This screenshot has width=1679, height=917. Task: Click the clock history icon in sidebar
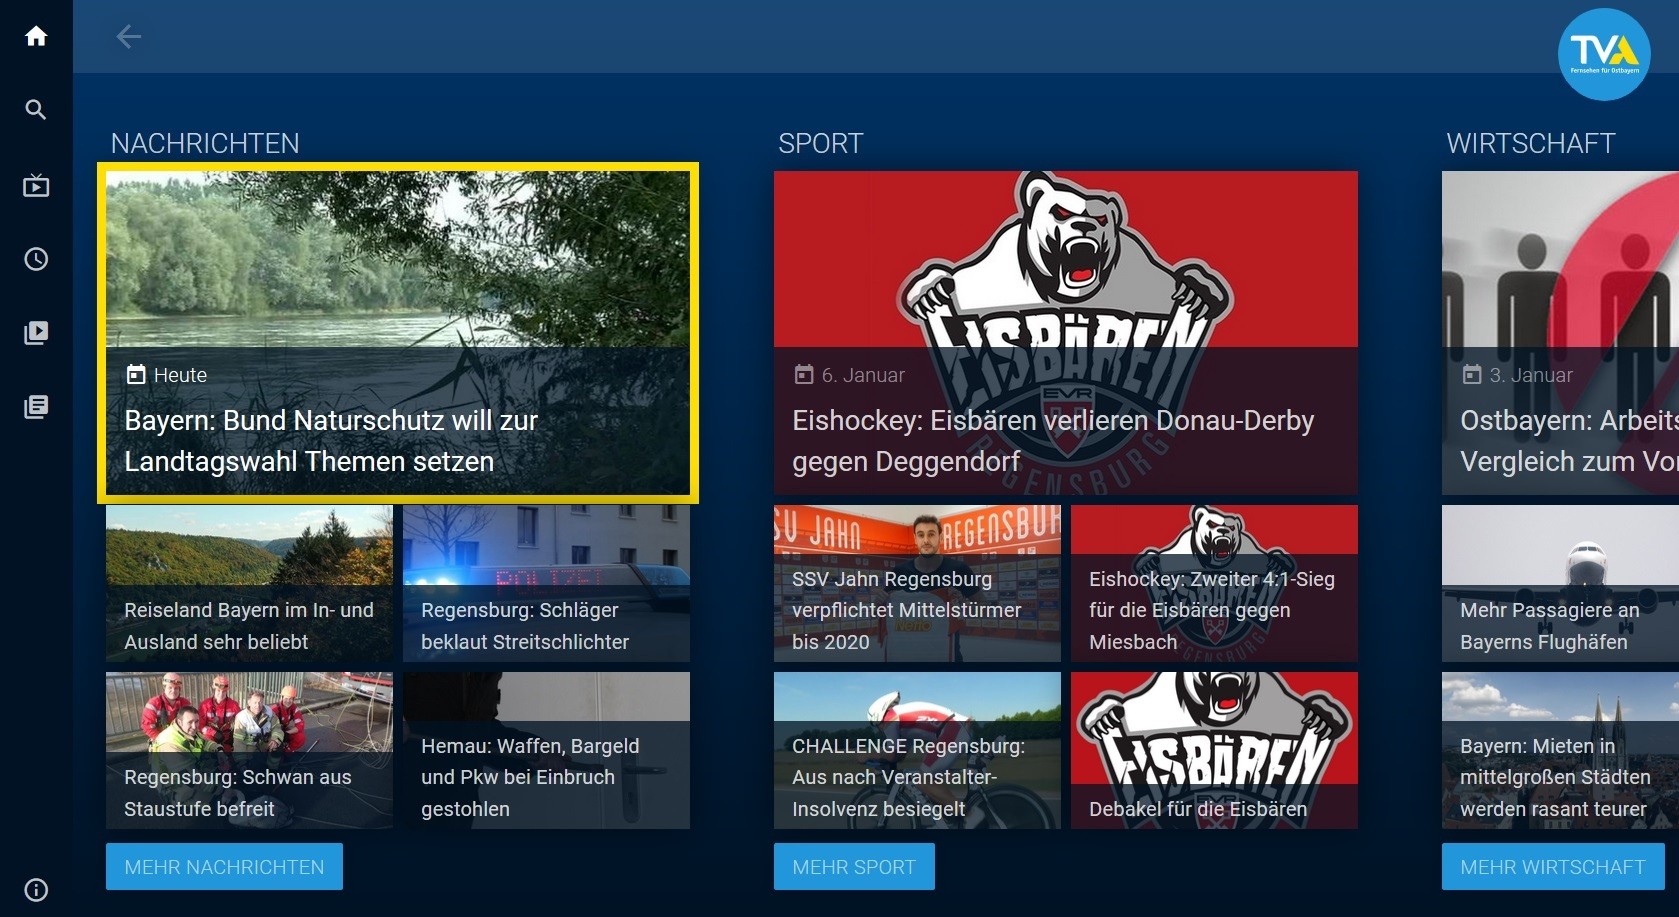[x=36, y=260]
